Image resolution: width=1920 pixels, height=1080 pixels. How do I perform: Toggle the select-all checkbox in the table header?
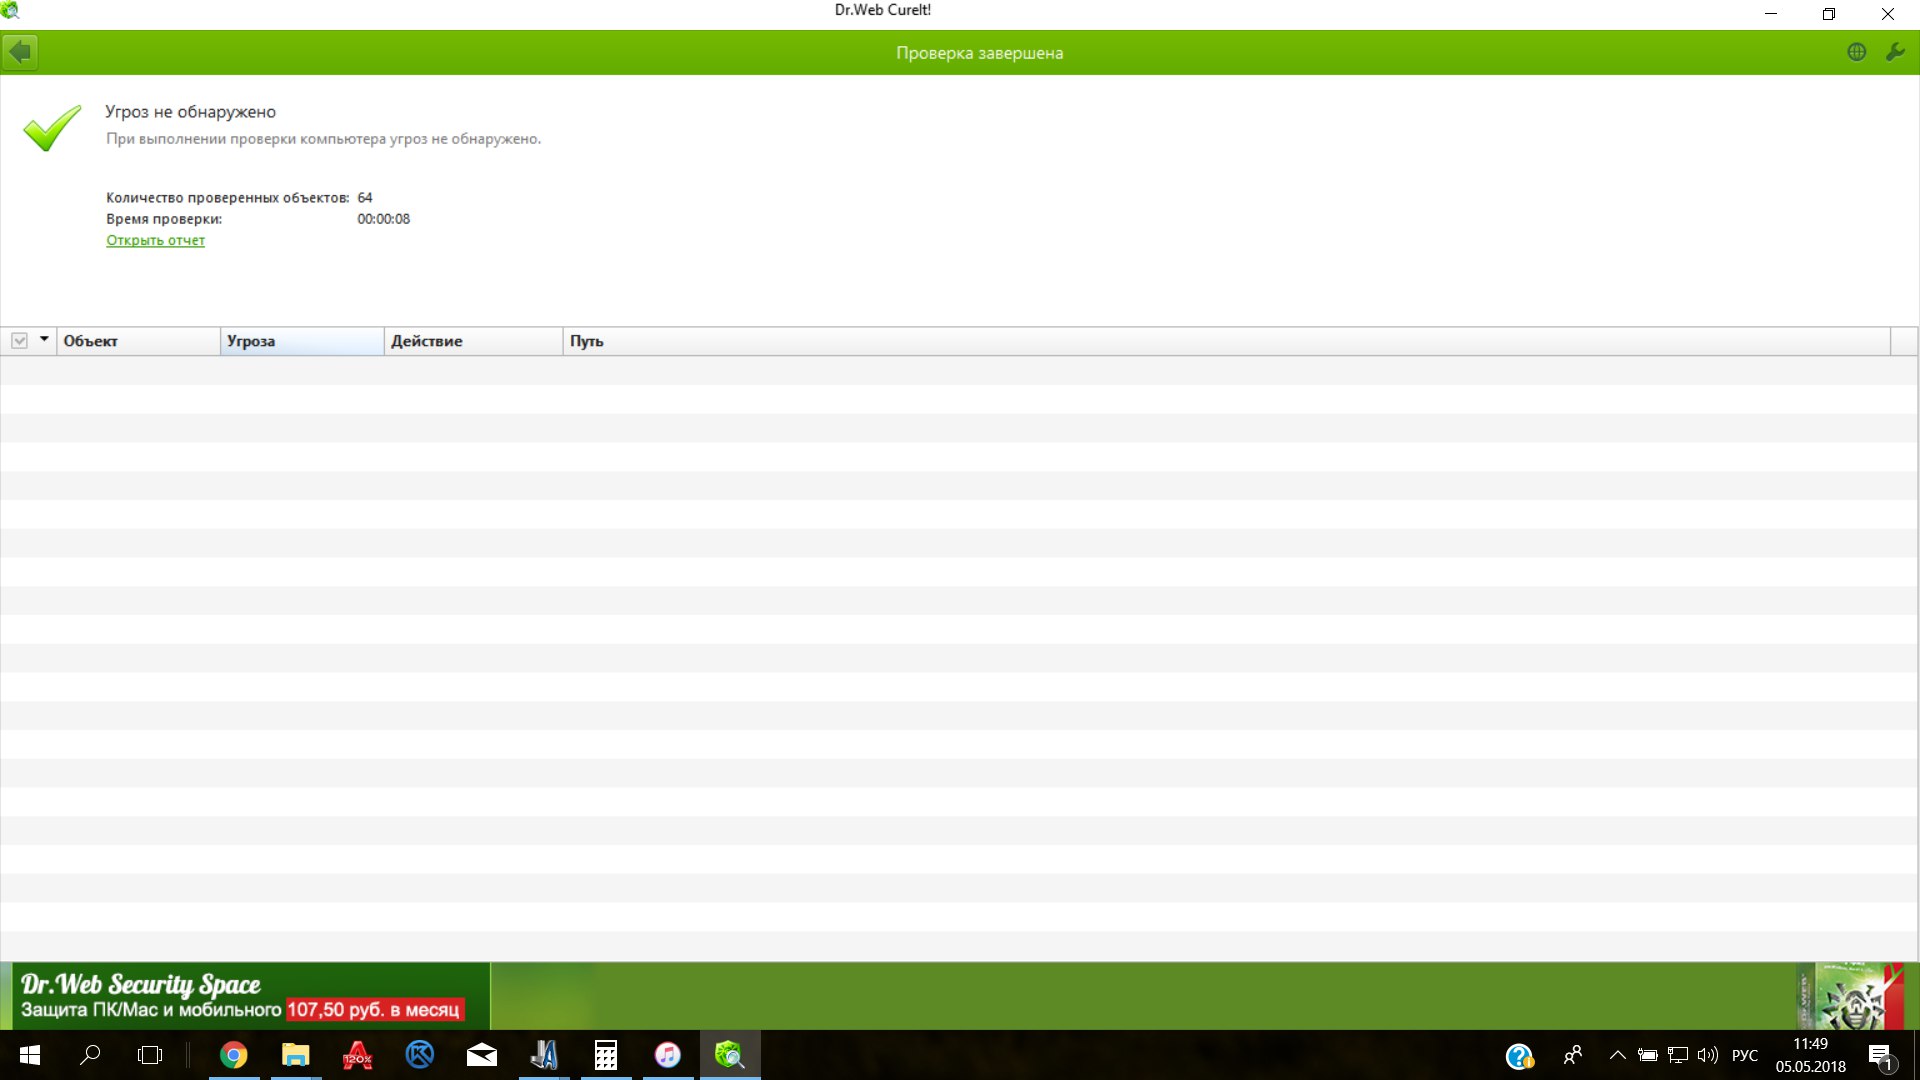(x=19, y=341)
